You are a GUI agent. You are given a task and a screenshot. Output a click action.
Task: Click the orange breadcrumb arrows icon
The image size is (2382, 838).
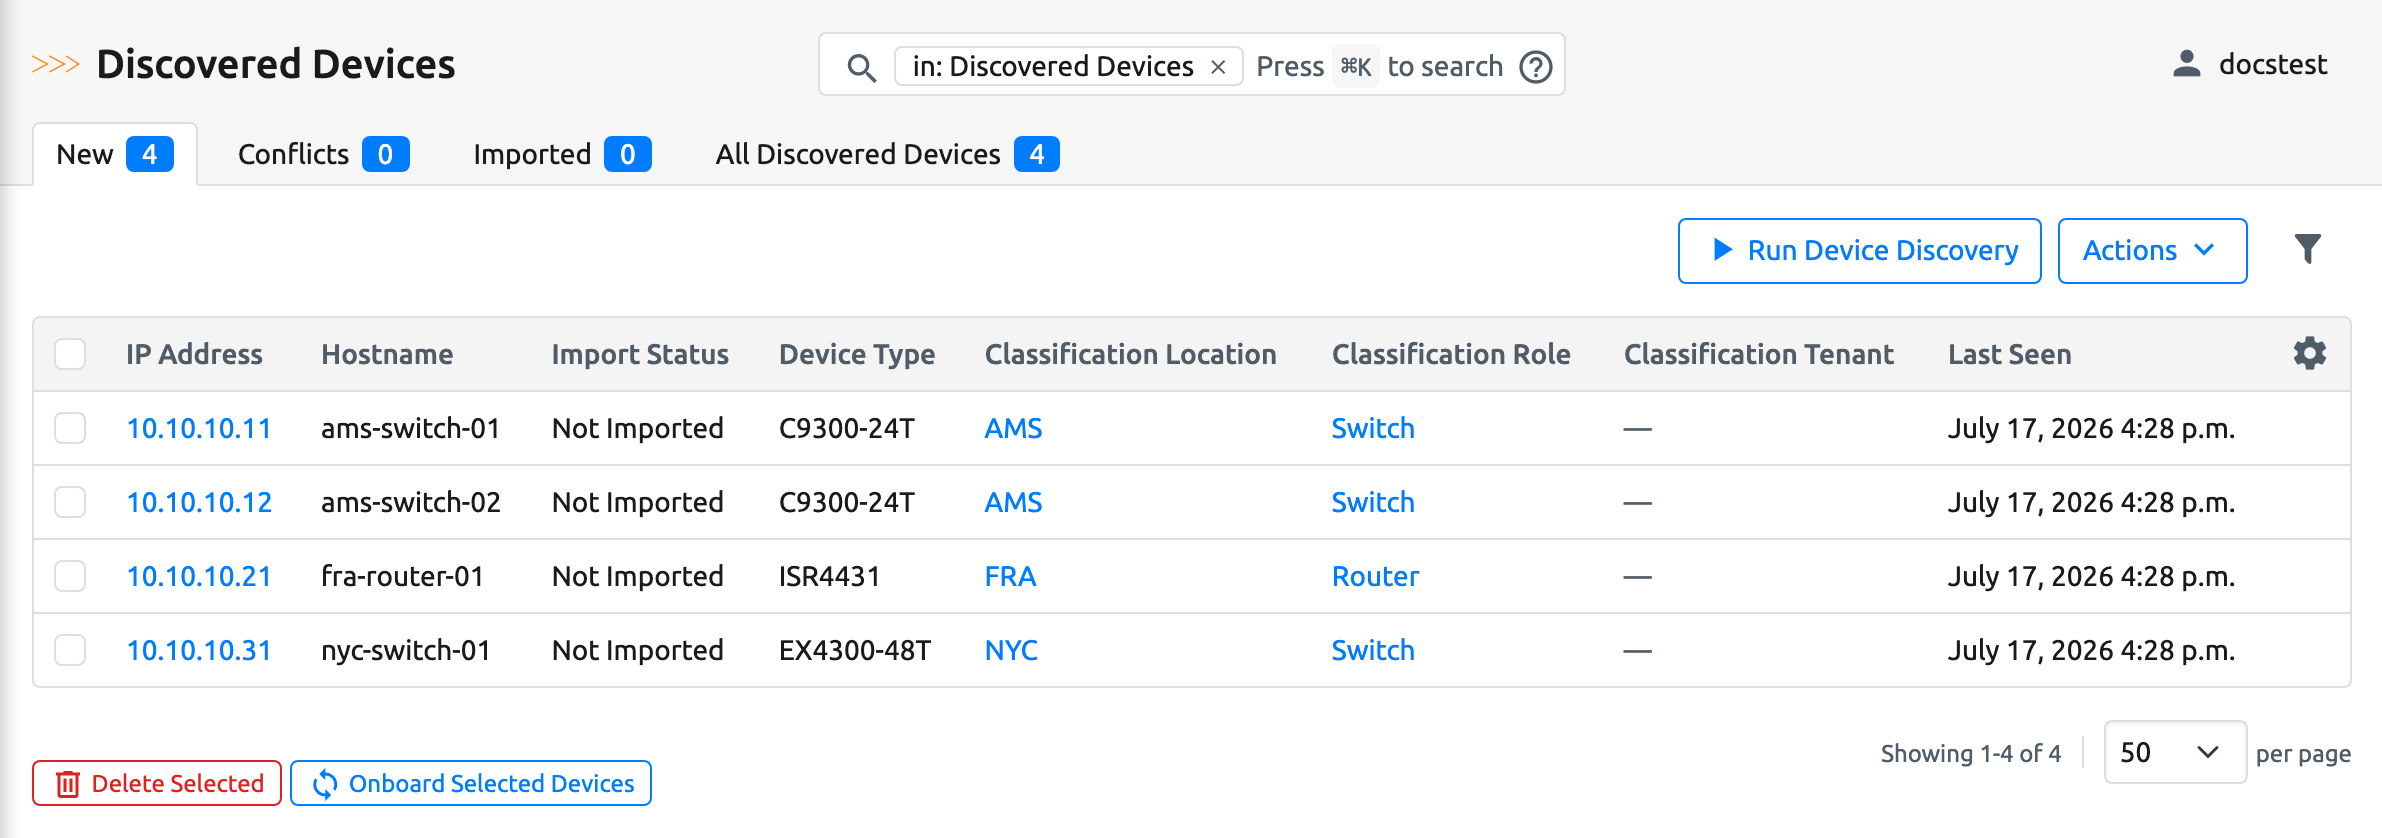[x=55, y=65]
